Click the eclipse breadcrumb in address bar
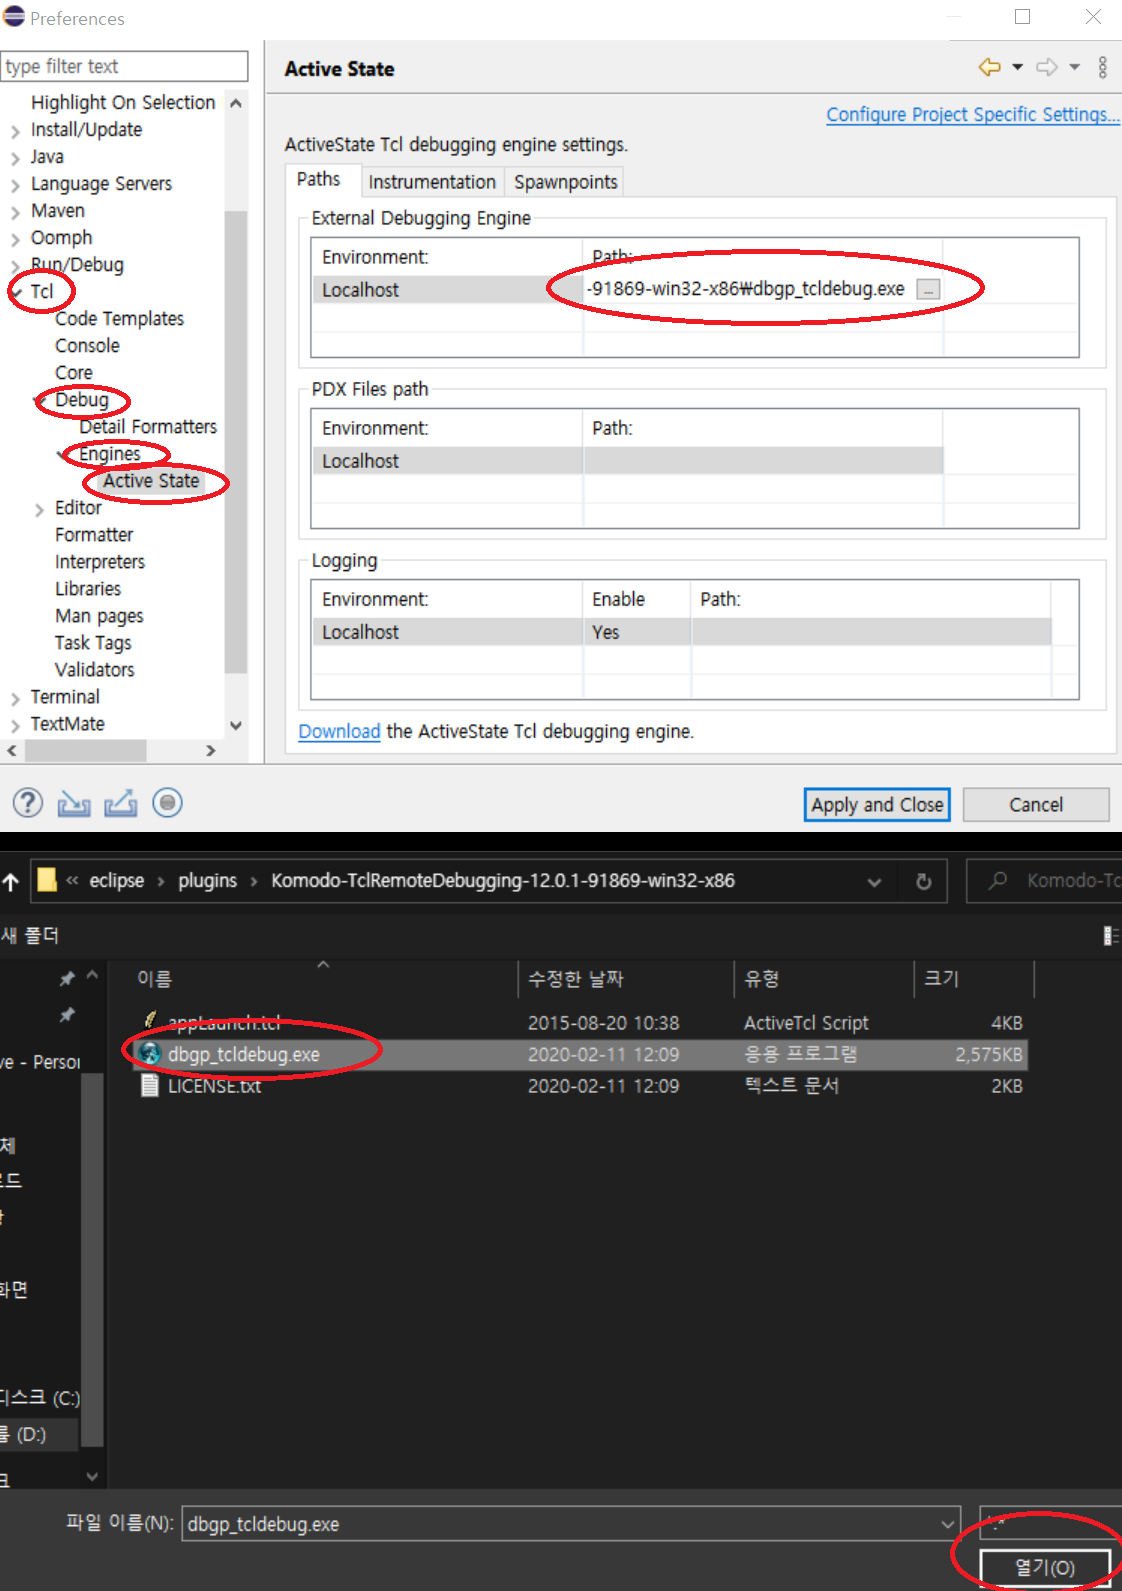This screenshot has height=1591, width=1122. tap(117, 881)
